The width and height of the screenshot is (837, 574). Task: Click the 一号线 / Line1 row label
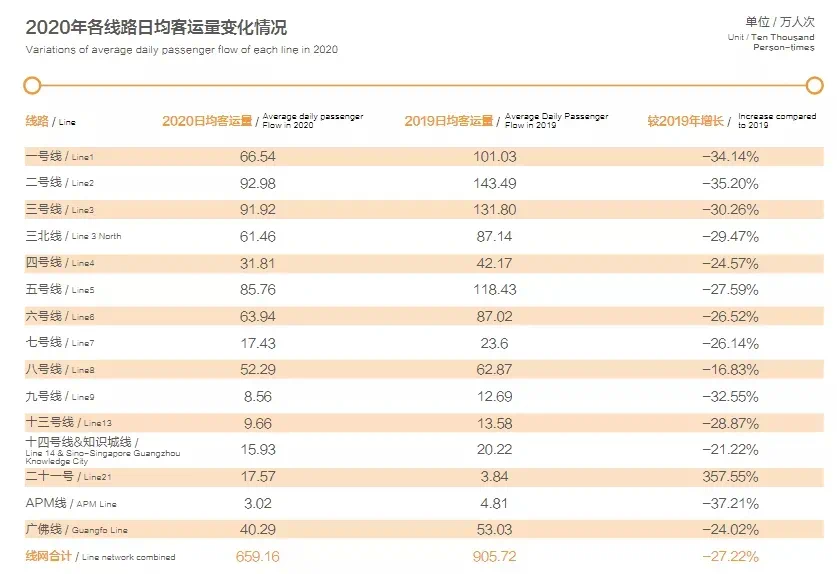click(x=60, y=157)
